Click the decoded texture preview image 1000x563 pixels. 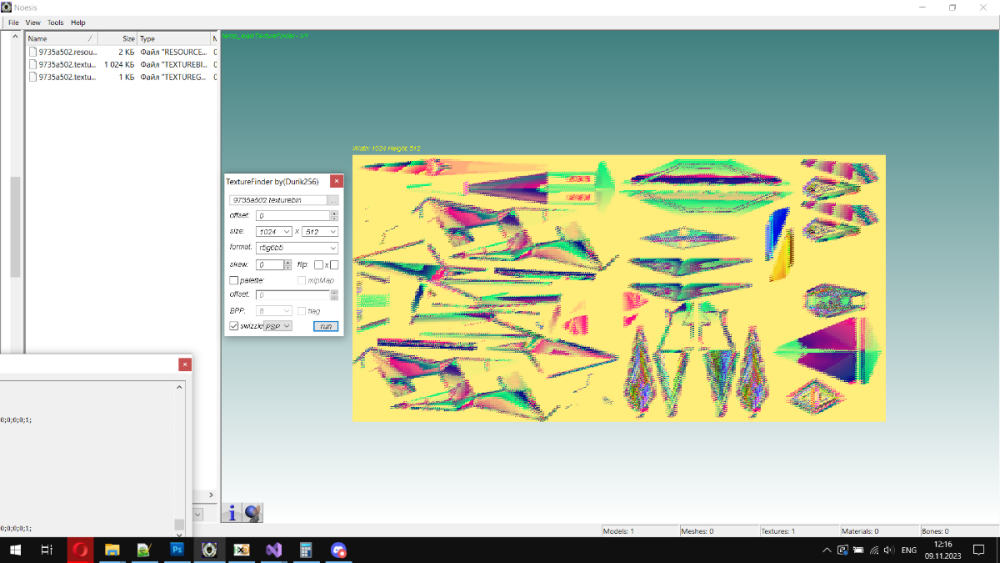point(619,288)
